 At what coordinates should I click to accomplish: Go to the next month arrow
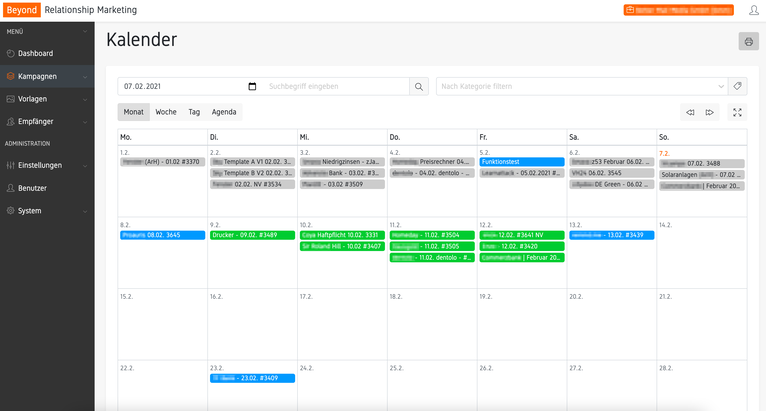pos(710,112)
